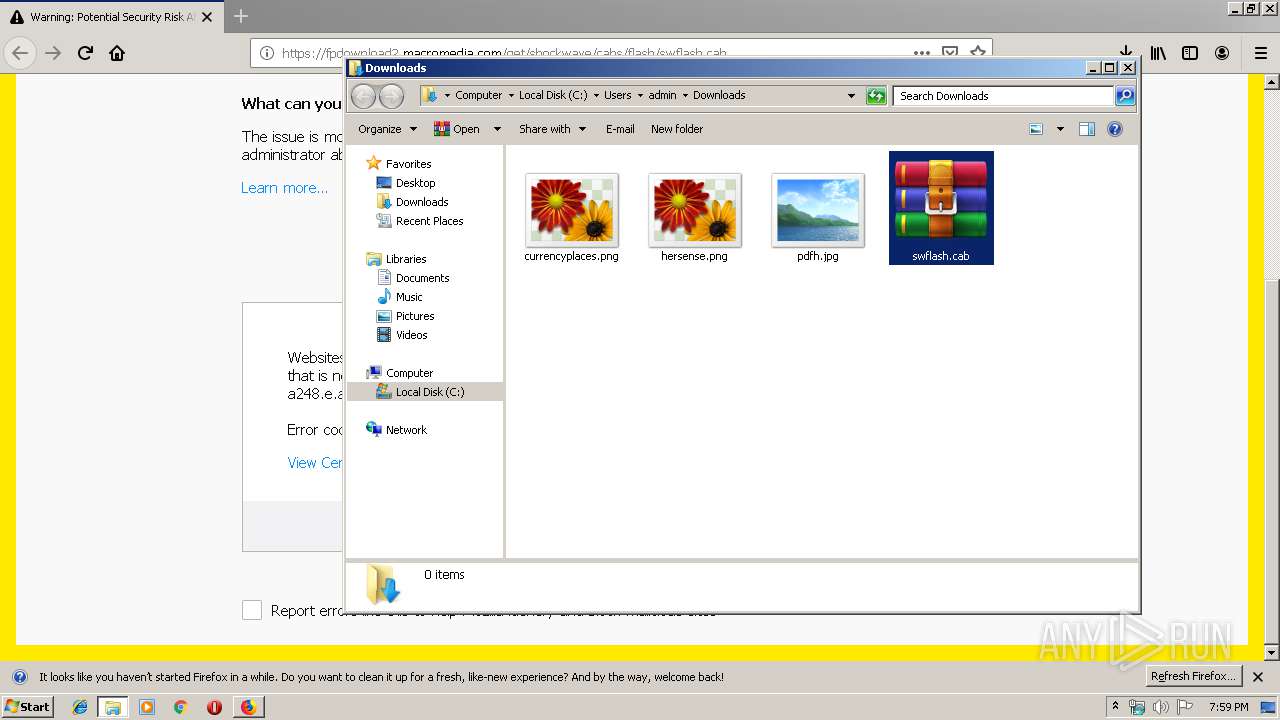
Task: Click admin breadcrumb segment
Action: 662,95
